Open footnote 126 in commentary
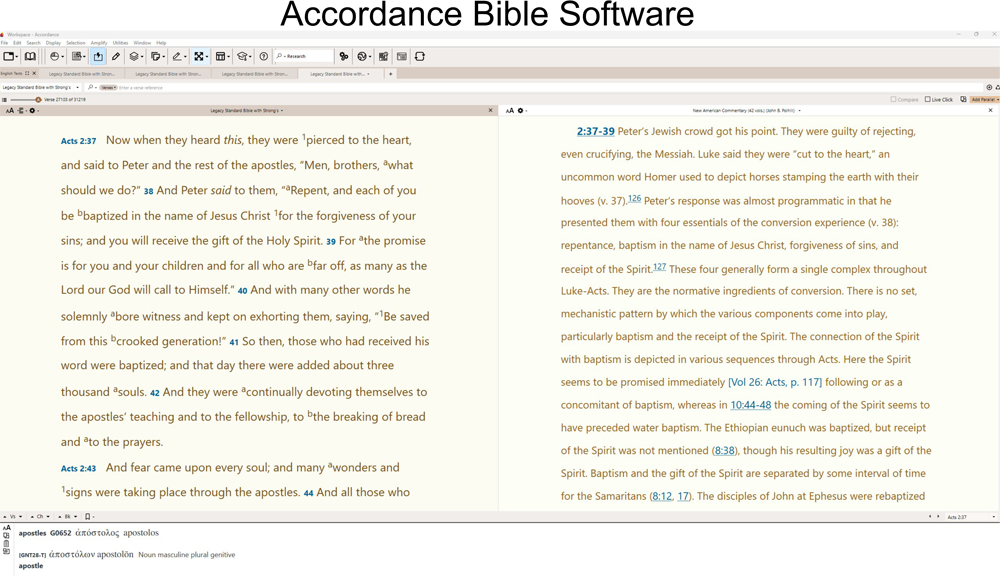This screenshot has height=576, width=1000. (x=635, y=198)
